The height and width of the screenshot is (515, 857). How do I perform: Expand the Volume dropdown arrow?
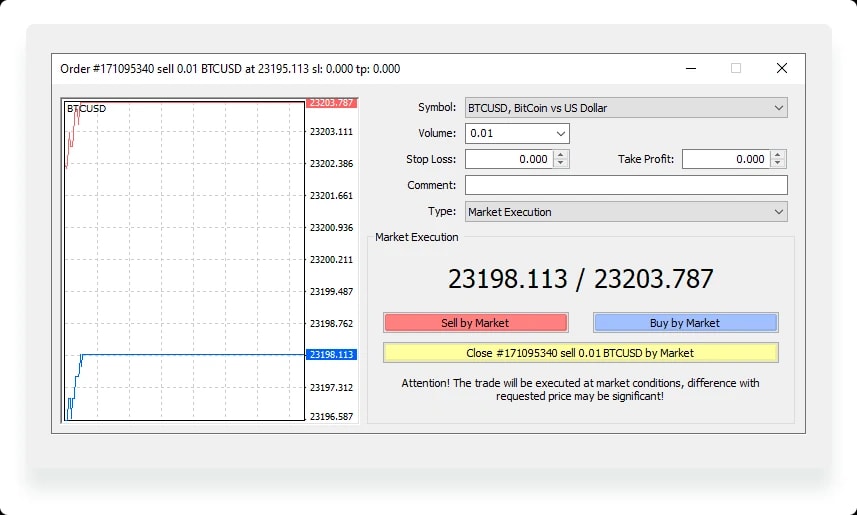[x=560, y=133]
